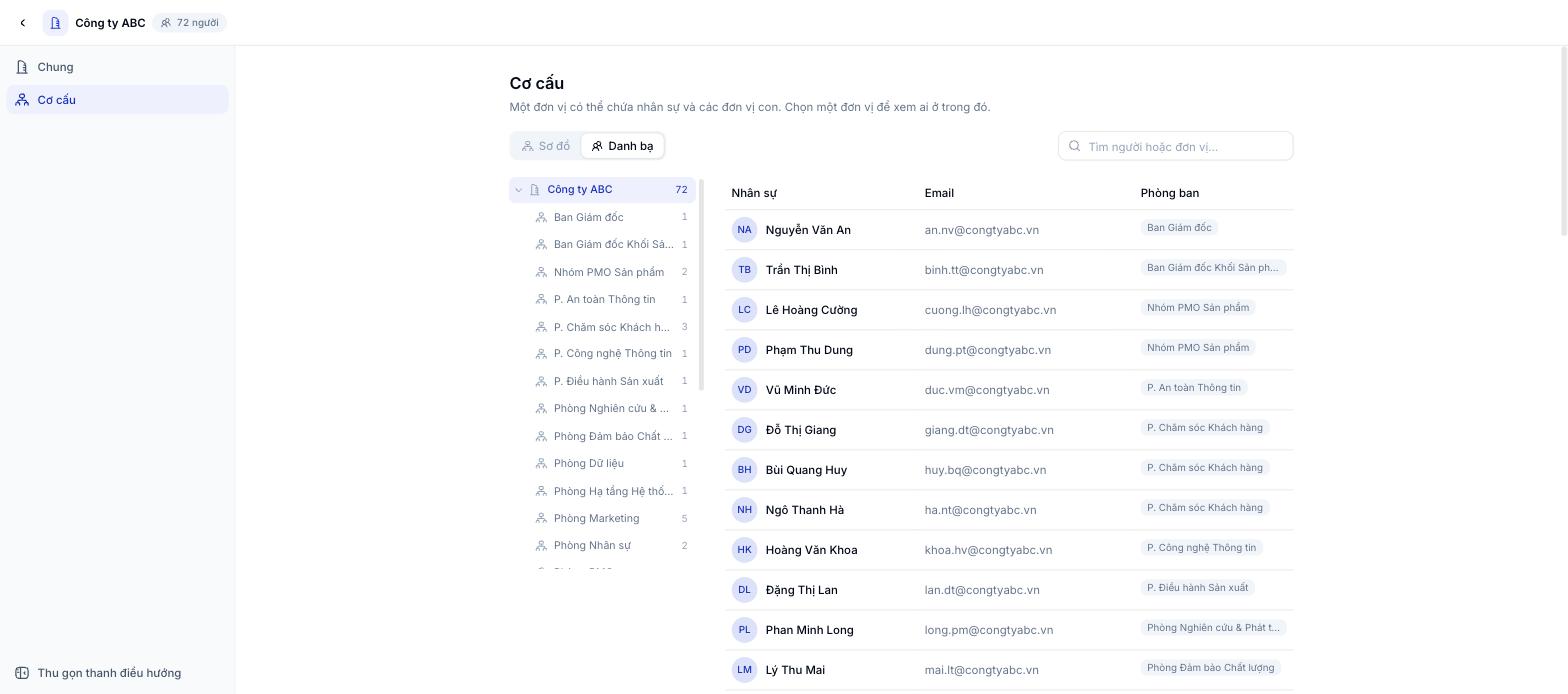The image size is (1568, 694).
Task: Select Phòng Dữ liệu tree unit
Action: point(602,463)
